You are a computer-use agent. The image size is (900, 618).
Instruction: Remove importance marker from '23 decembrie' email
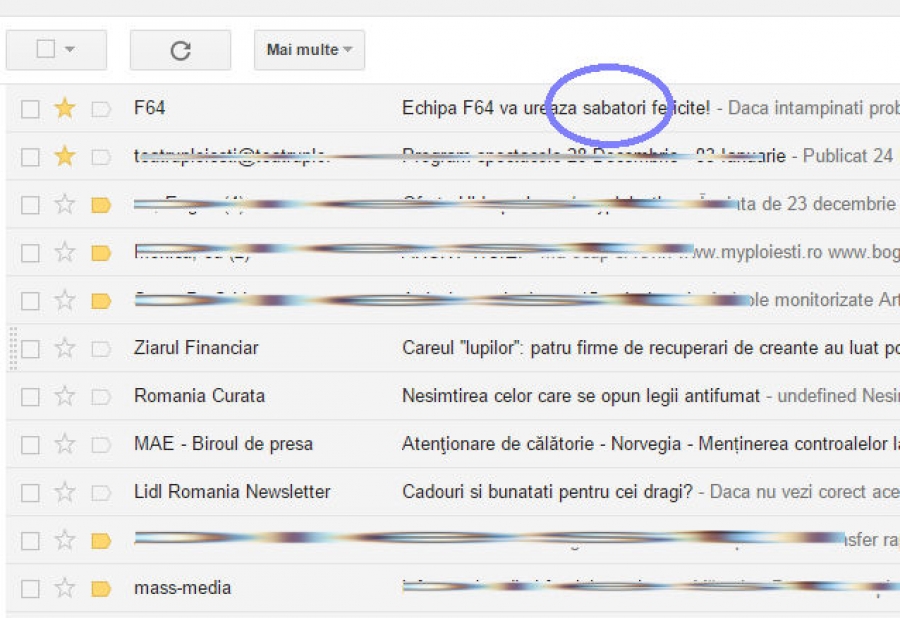[101, 205]
